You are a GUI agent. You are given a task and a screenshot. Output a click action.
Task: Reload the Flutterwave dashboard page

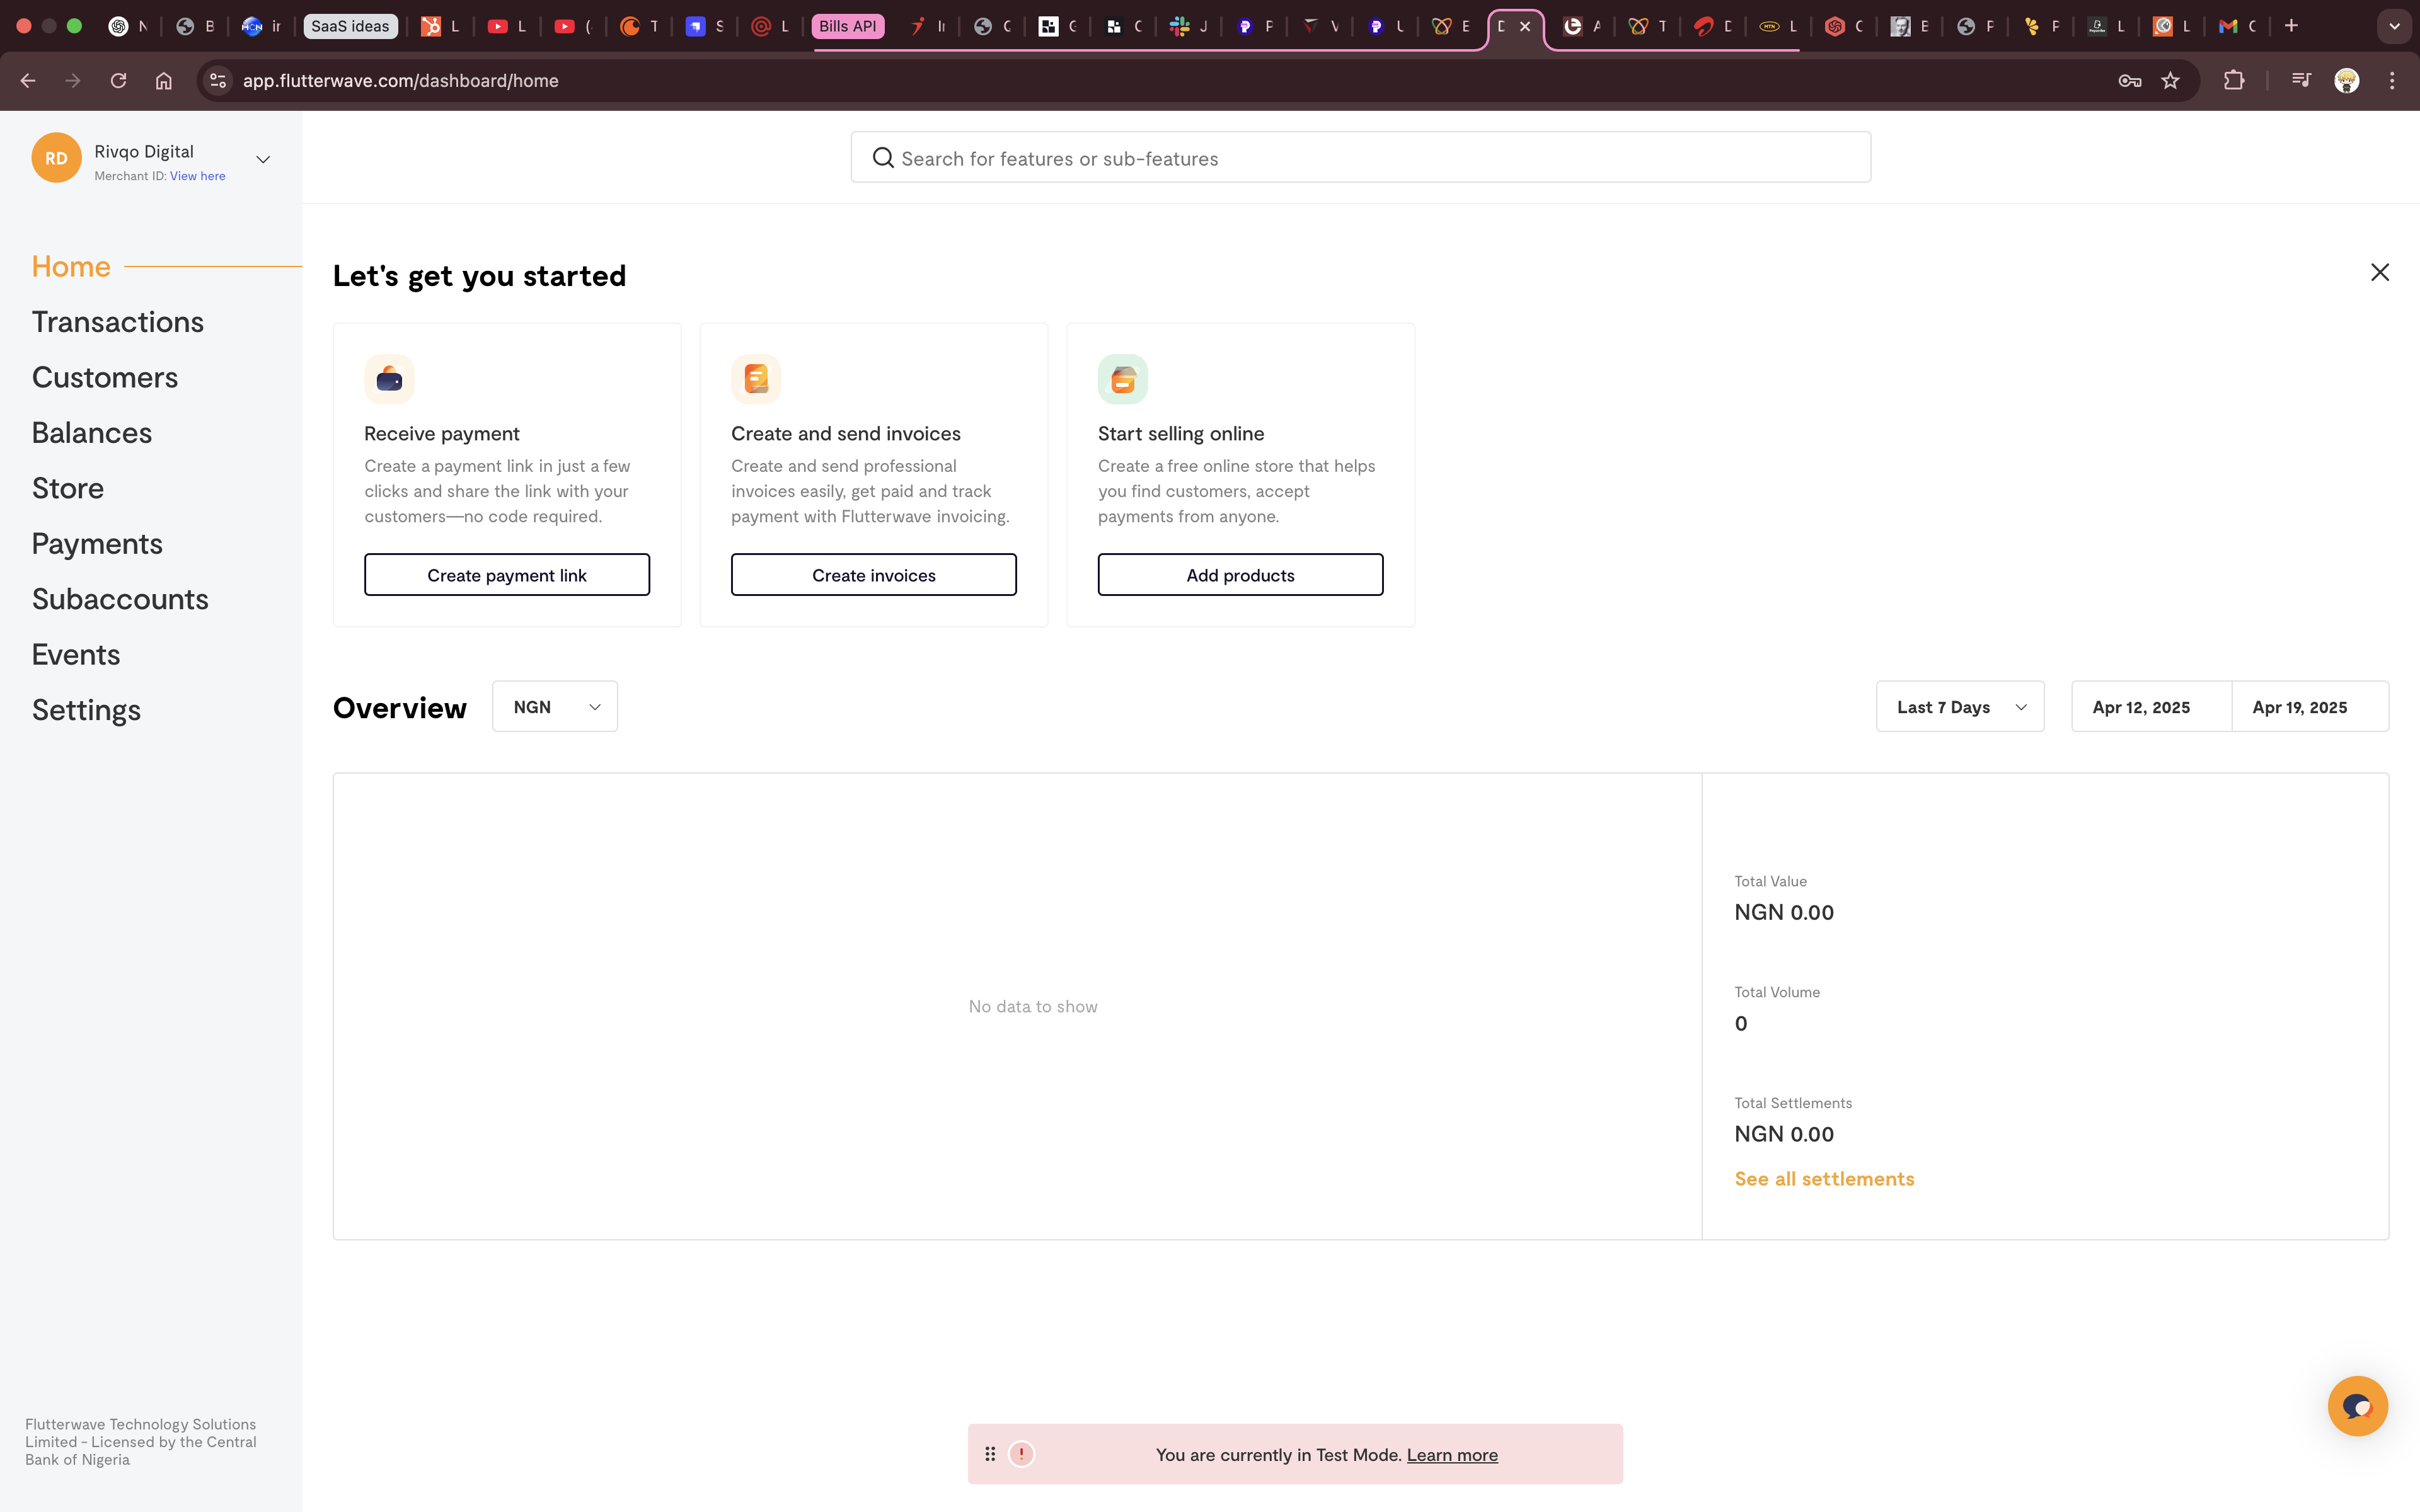click(118, 81)
